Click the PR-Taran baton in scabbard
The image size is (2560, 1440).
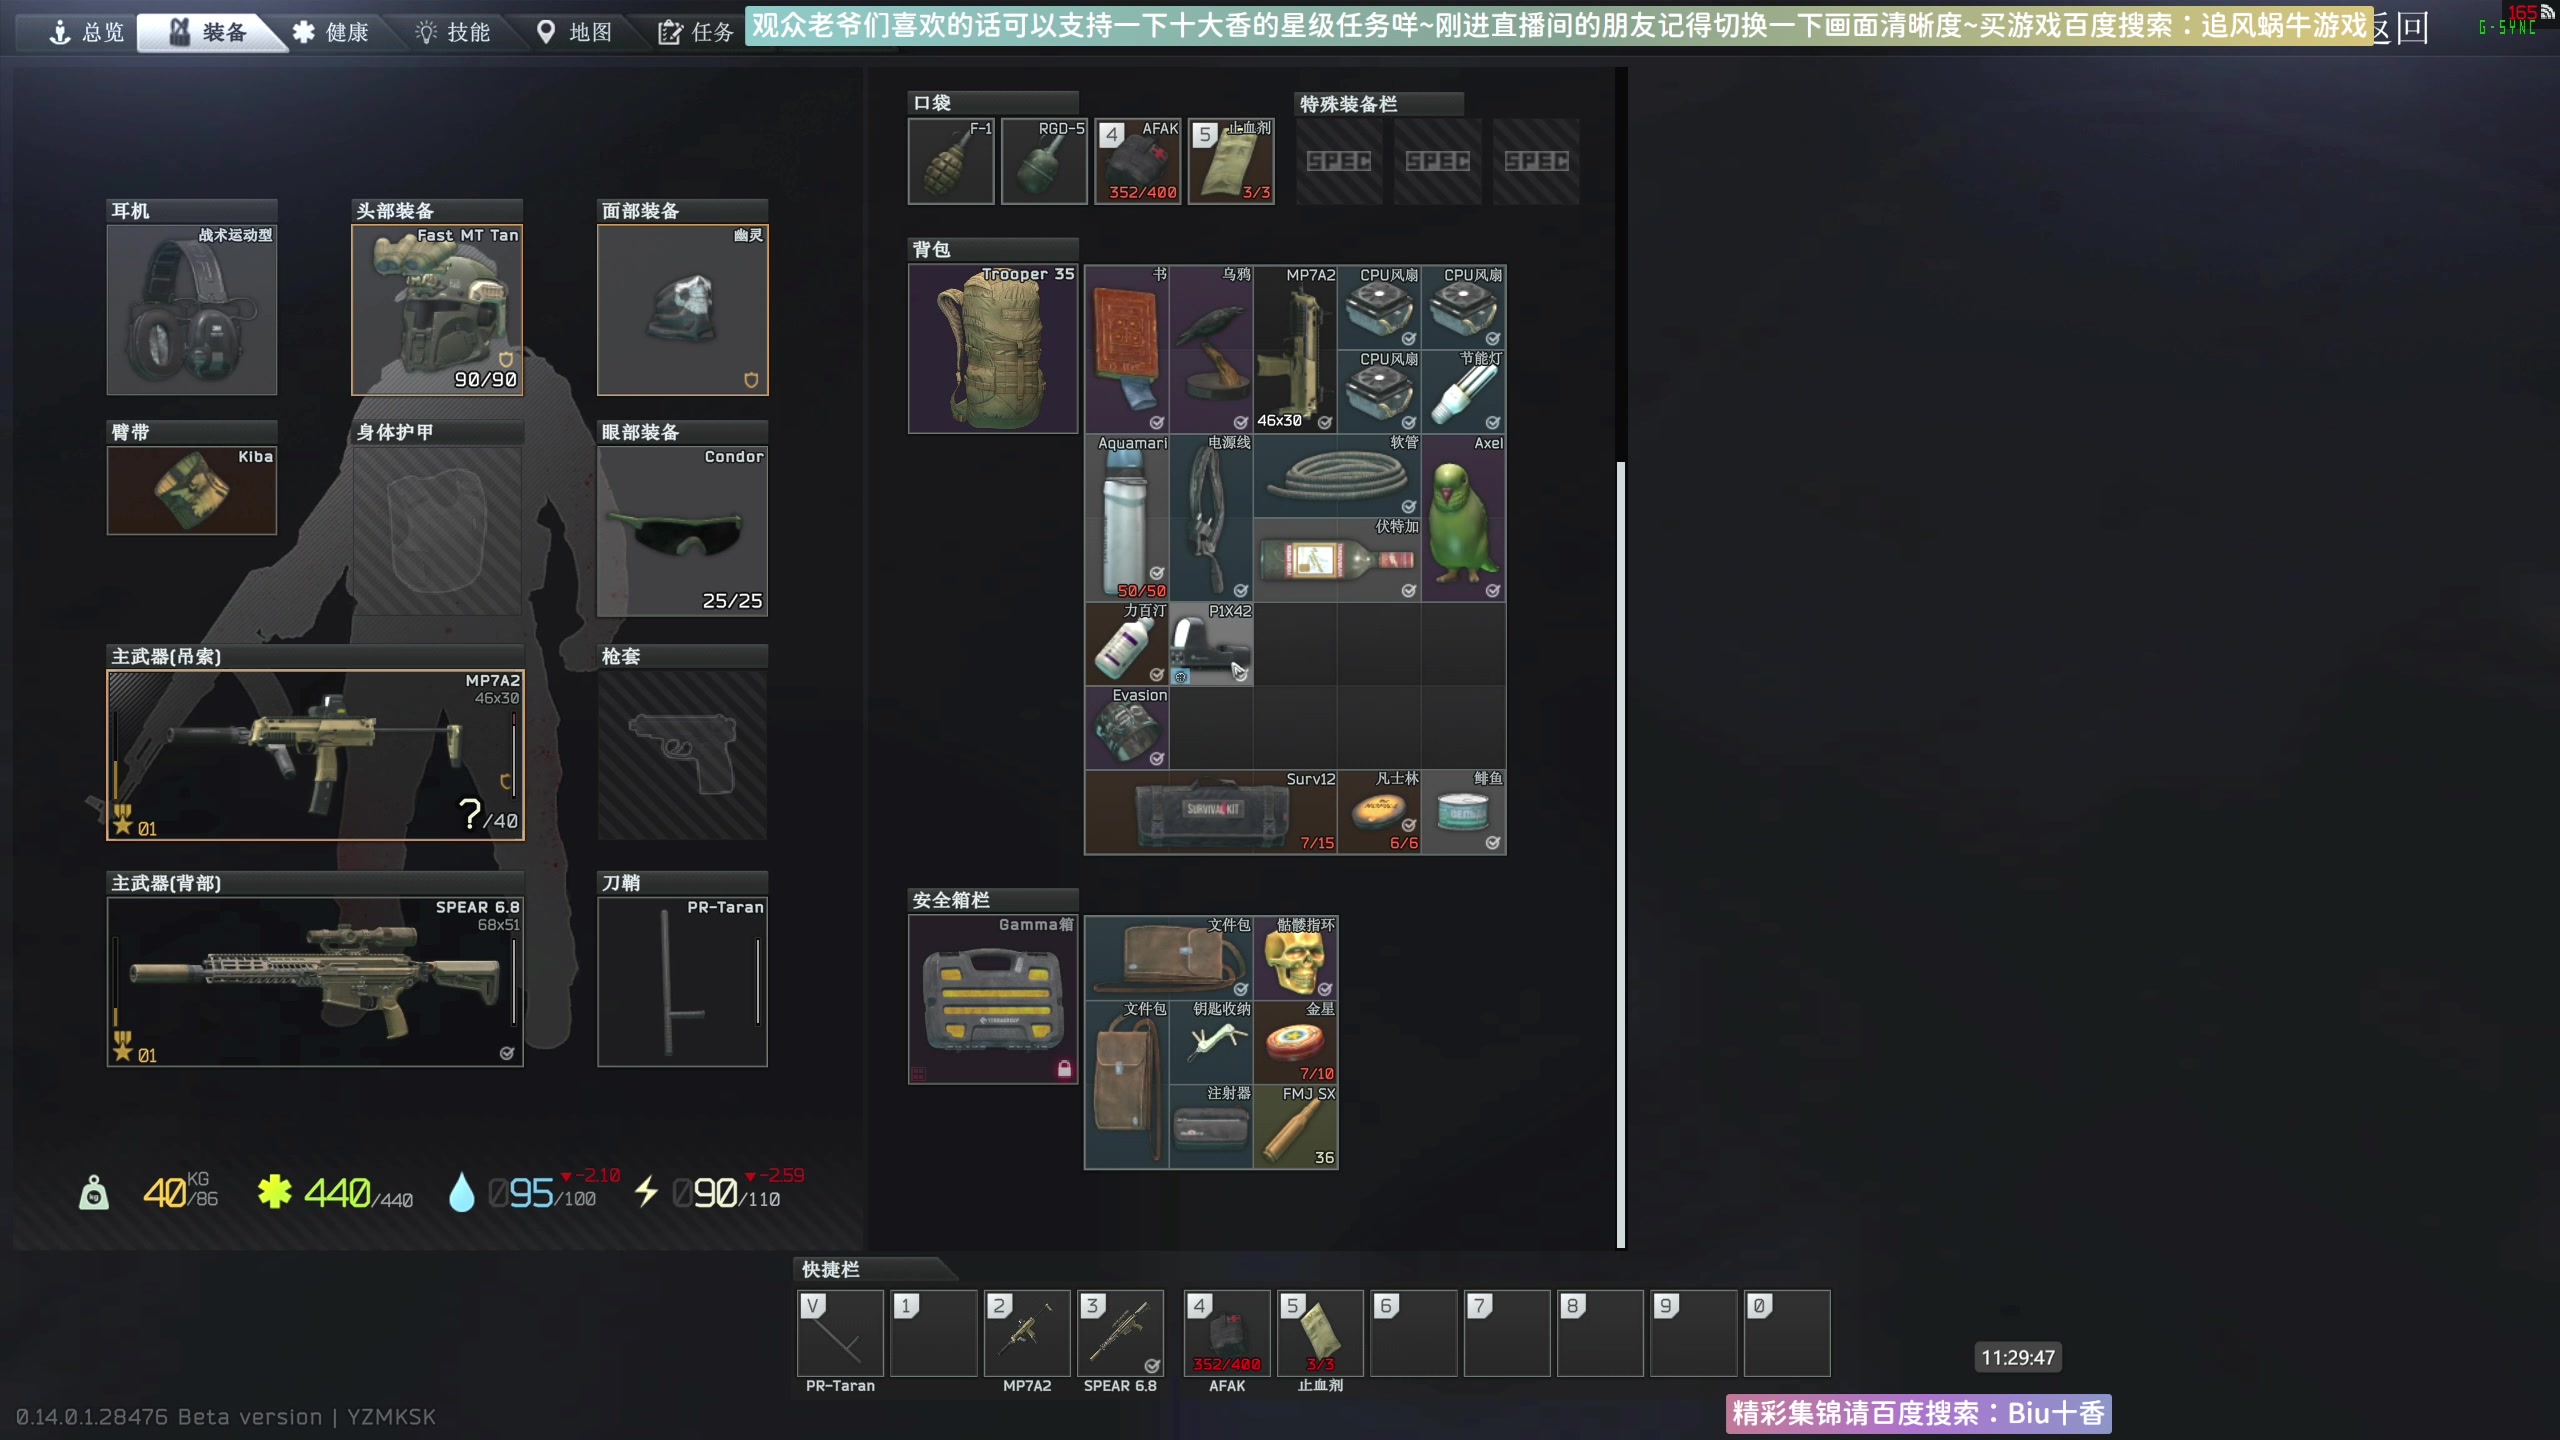(x=682, y=982)
